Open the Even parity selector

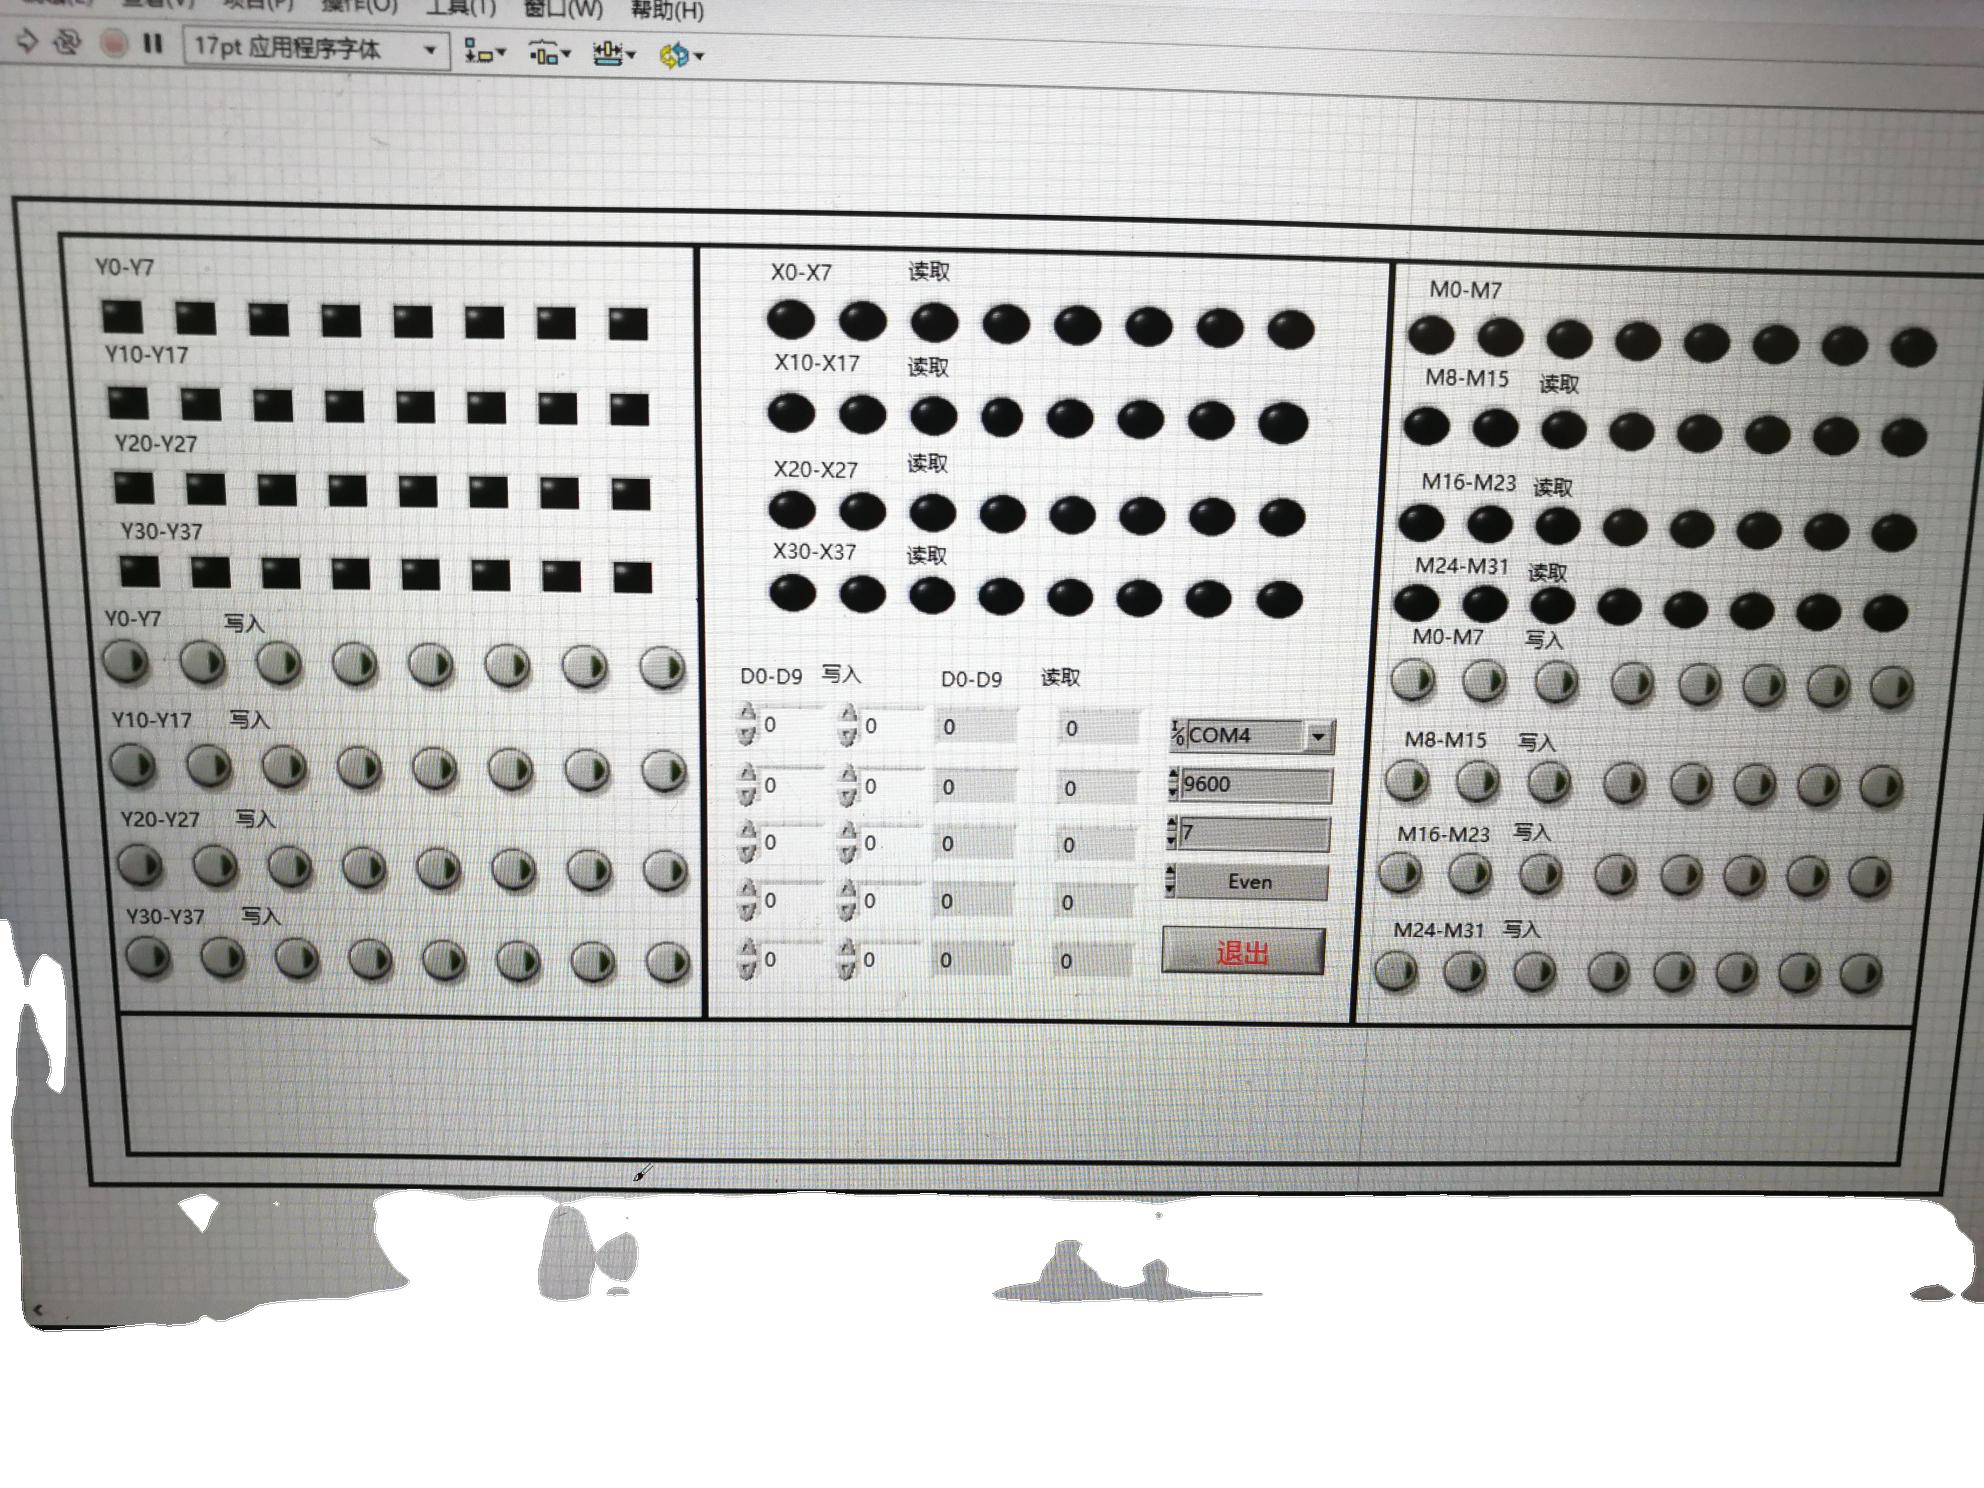point(1249,882)
